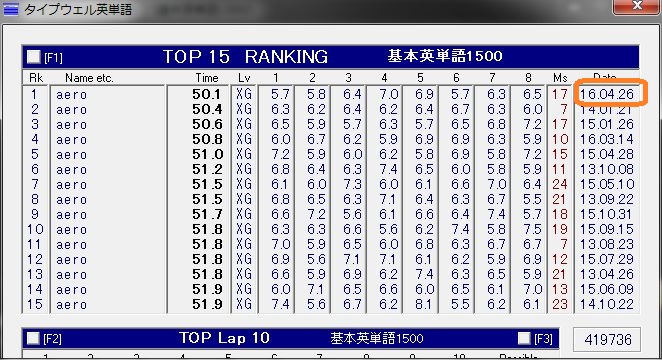Click the date 15.07.29
The image size is (662, 360).
click(607, 259)
